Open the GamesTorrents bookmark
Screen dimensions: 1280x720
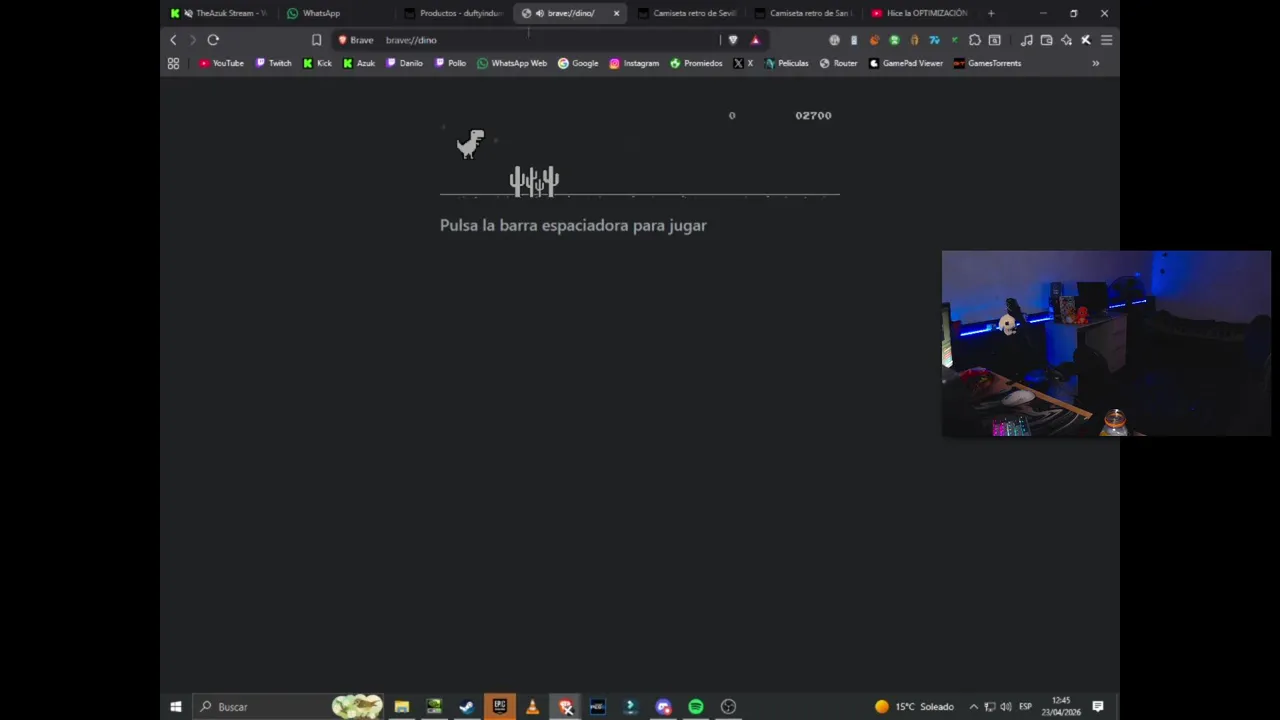click(x=987, y=63)
